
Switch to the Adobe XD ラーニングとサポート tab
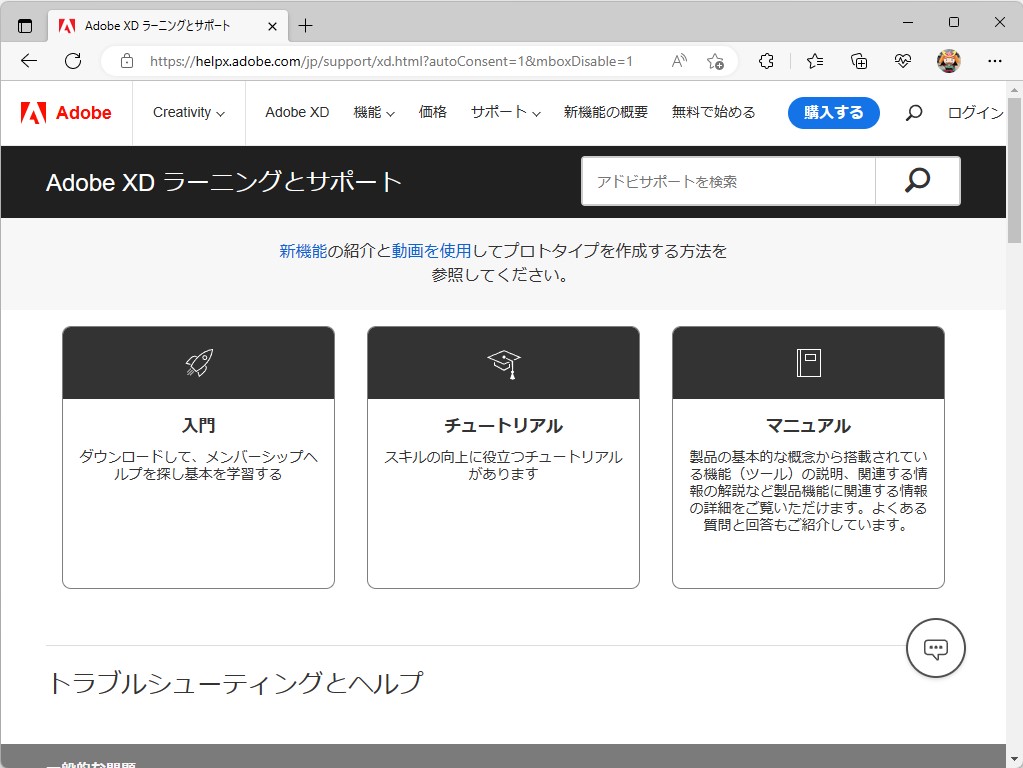[x=160, y=27]
